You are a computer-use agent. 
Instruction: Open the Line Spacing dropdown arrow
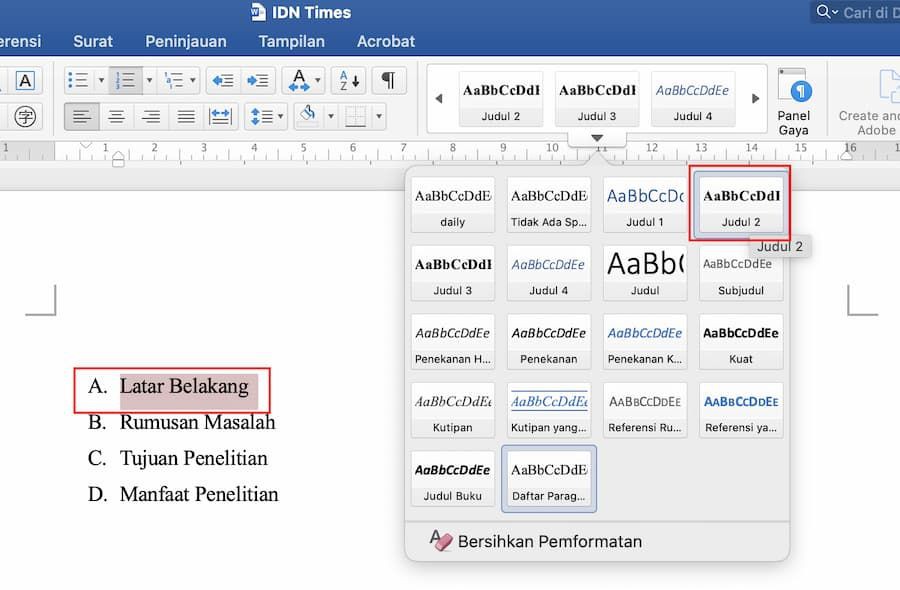point(281,116)
